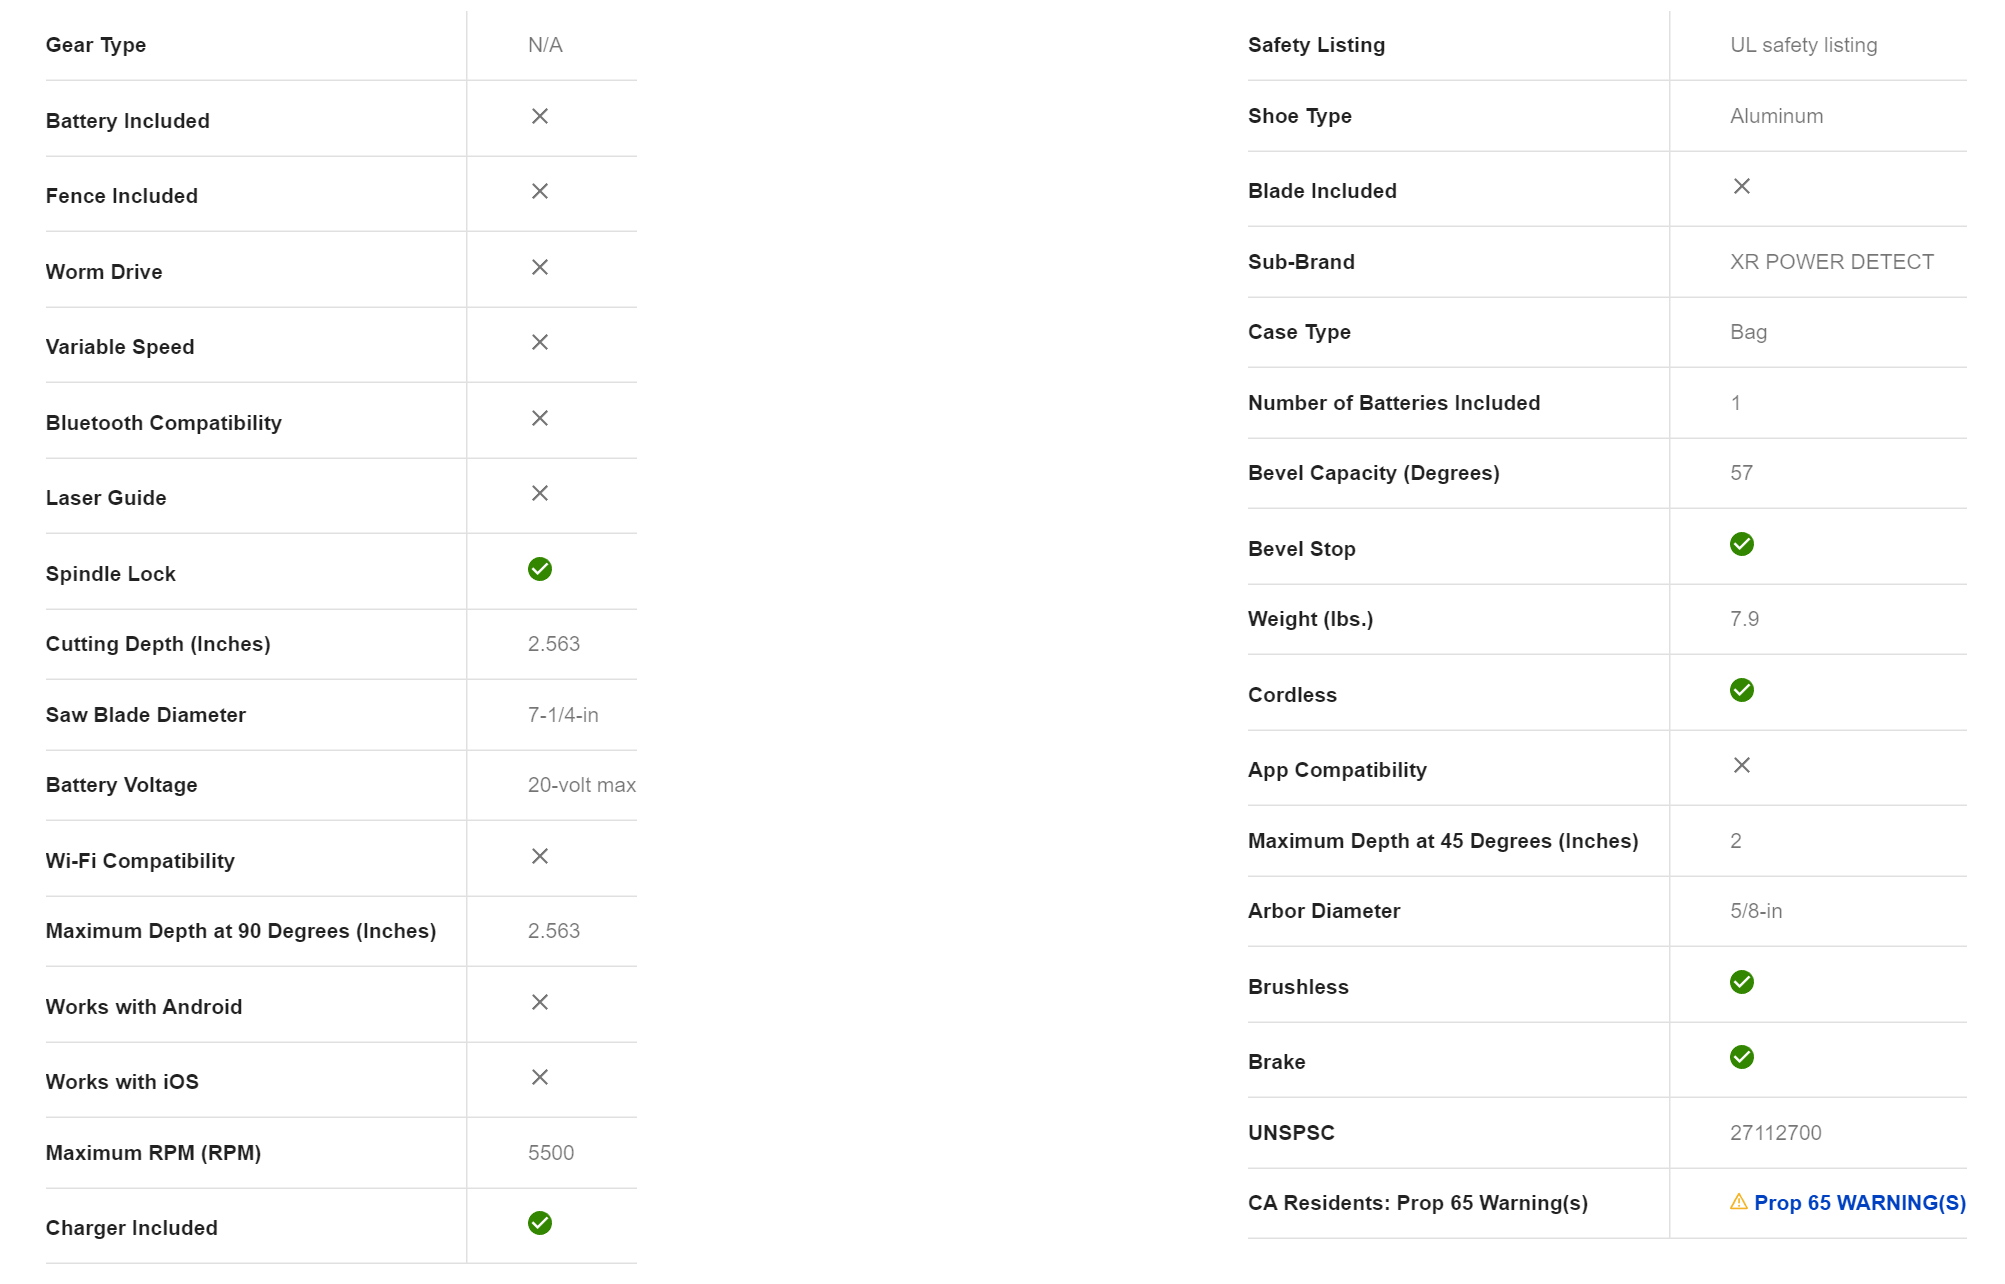Image resolution: width=2005 pixels, height=1284 pixels.
Task: Click the X icon for Worm Drive
Action: tap(540, 267)
